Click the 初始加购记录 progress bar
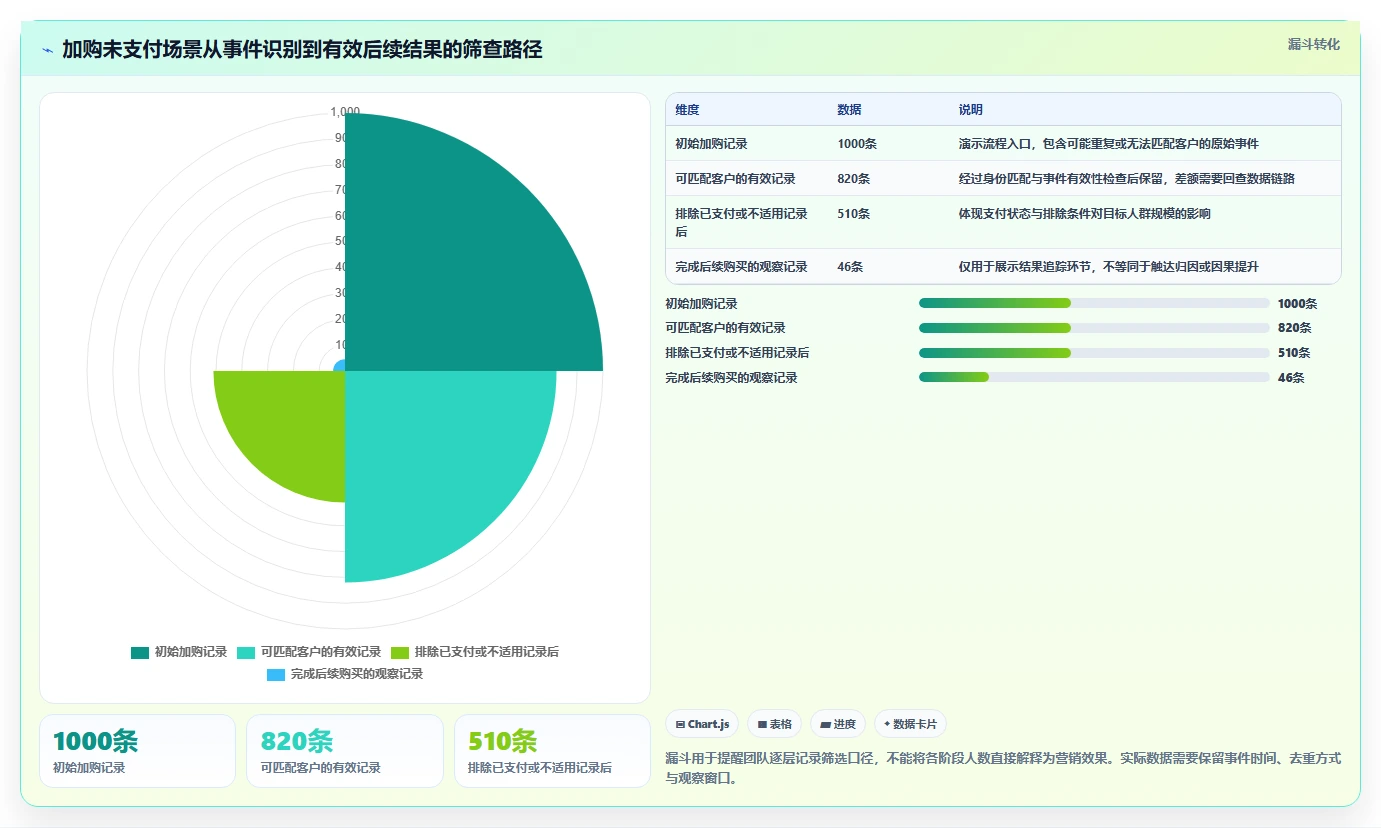Image resolution: width=1381 pixels, height=828 pixels. click(x=1094, y=303)
